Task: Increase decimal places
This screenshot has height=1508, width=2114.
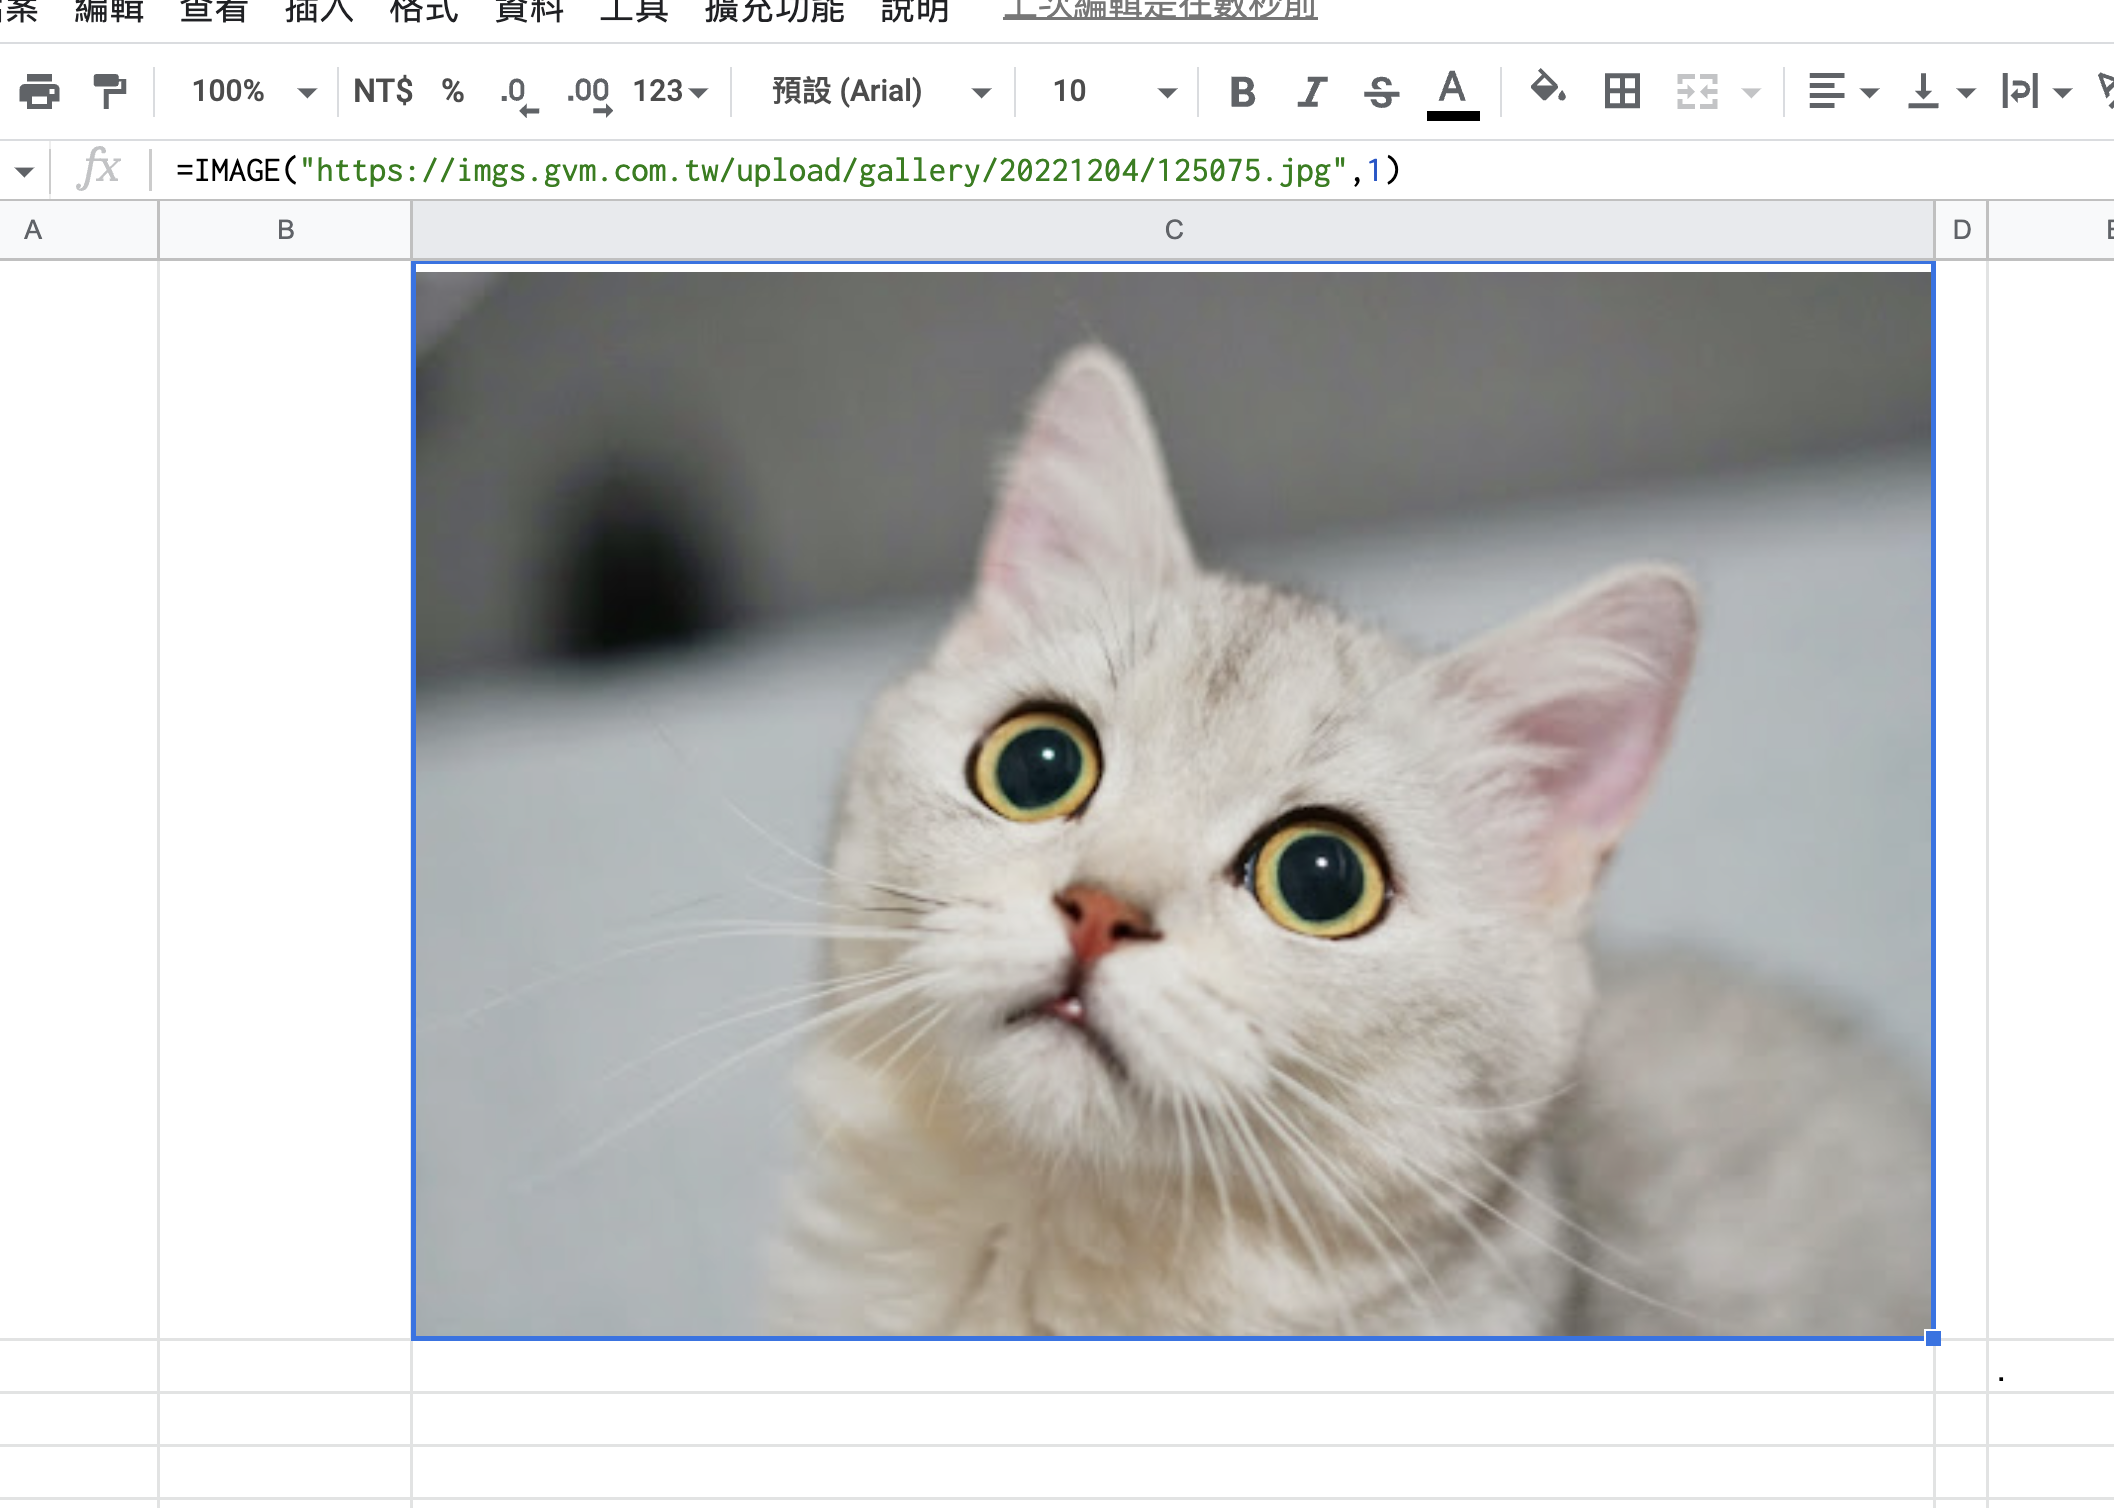Action: click(588, 93)
